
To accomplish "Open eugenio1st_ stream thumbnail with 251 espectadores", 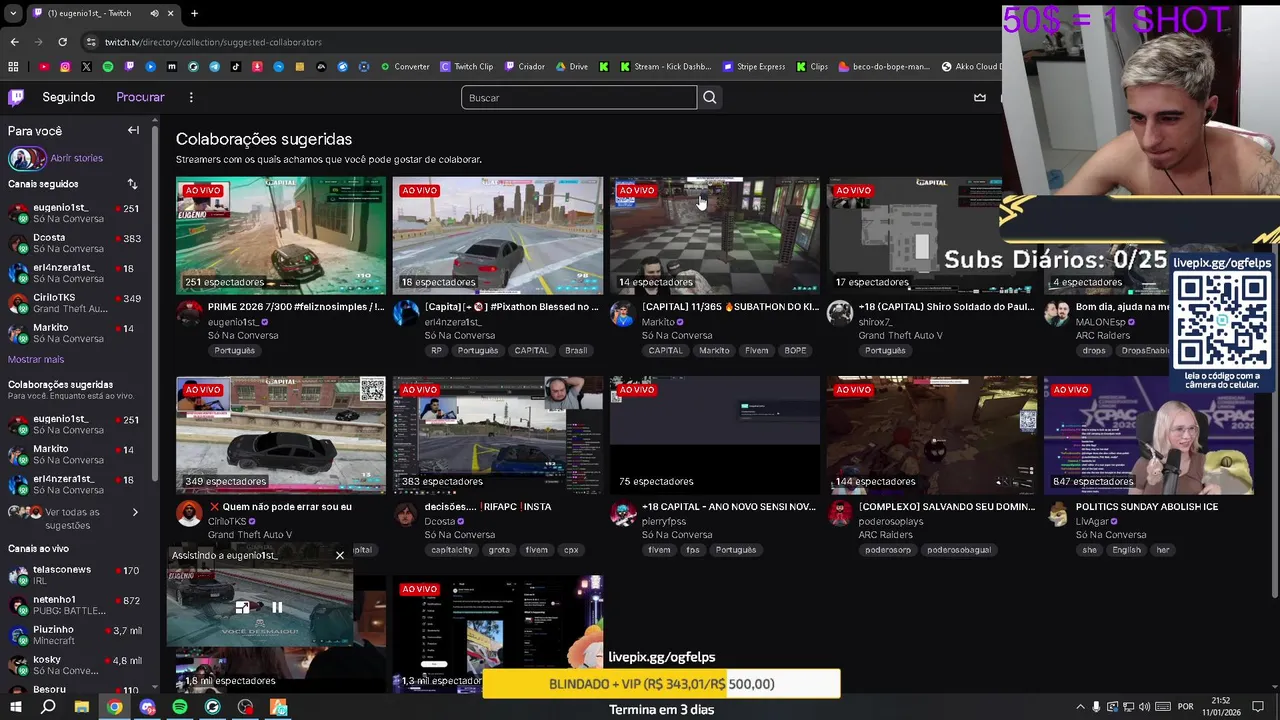I will [x=281, y=236].
